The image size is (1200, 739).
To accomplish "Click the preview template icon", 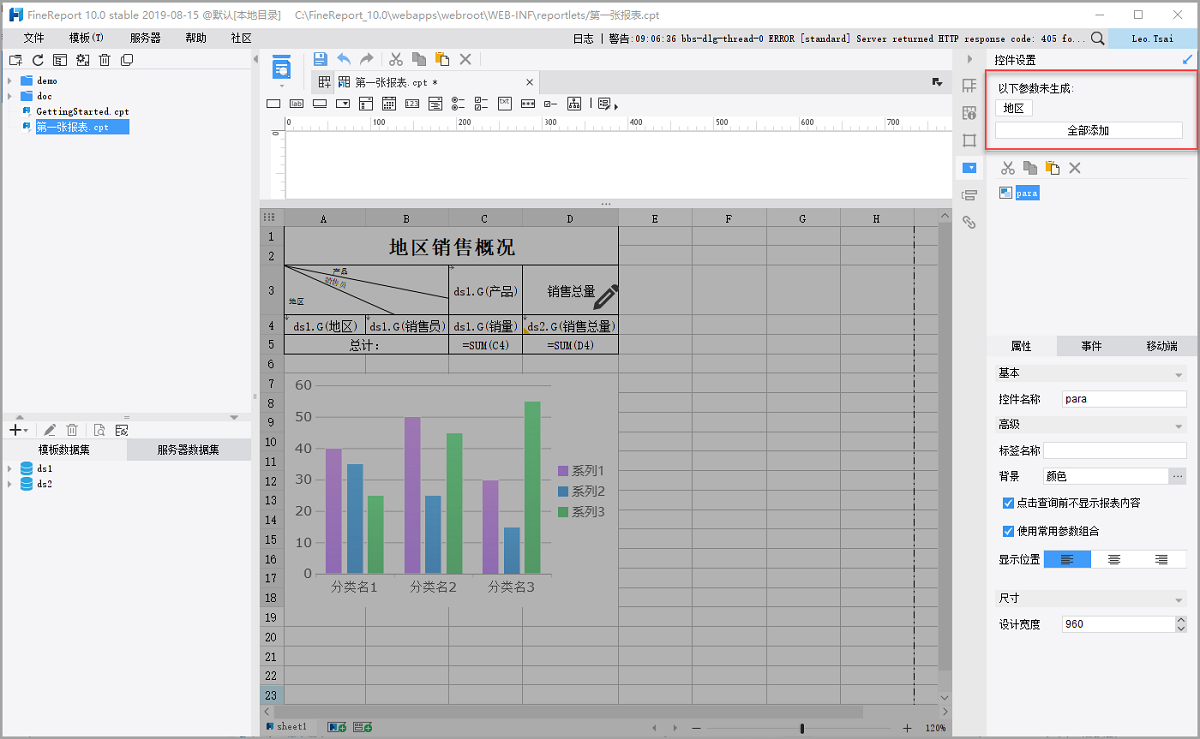I will [x=282, y=67].
